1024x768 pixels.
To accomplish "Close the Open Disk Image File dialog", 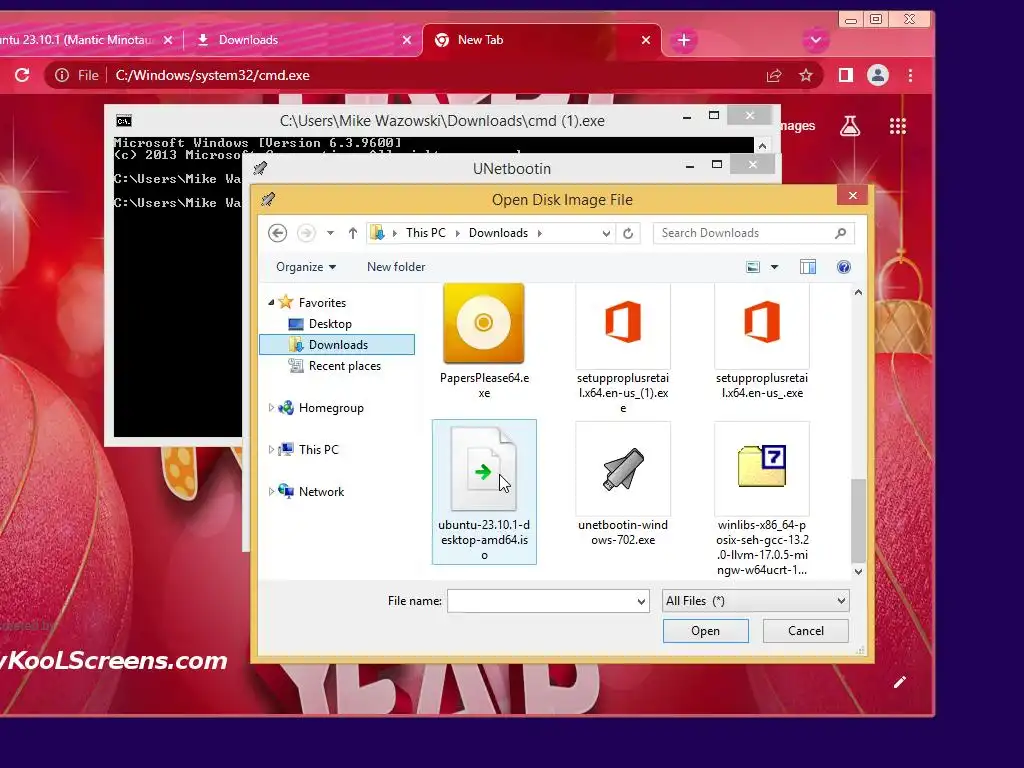I will 852,196.
